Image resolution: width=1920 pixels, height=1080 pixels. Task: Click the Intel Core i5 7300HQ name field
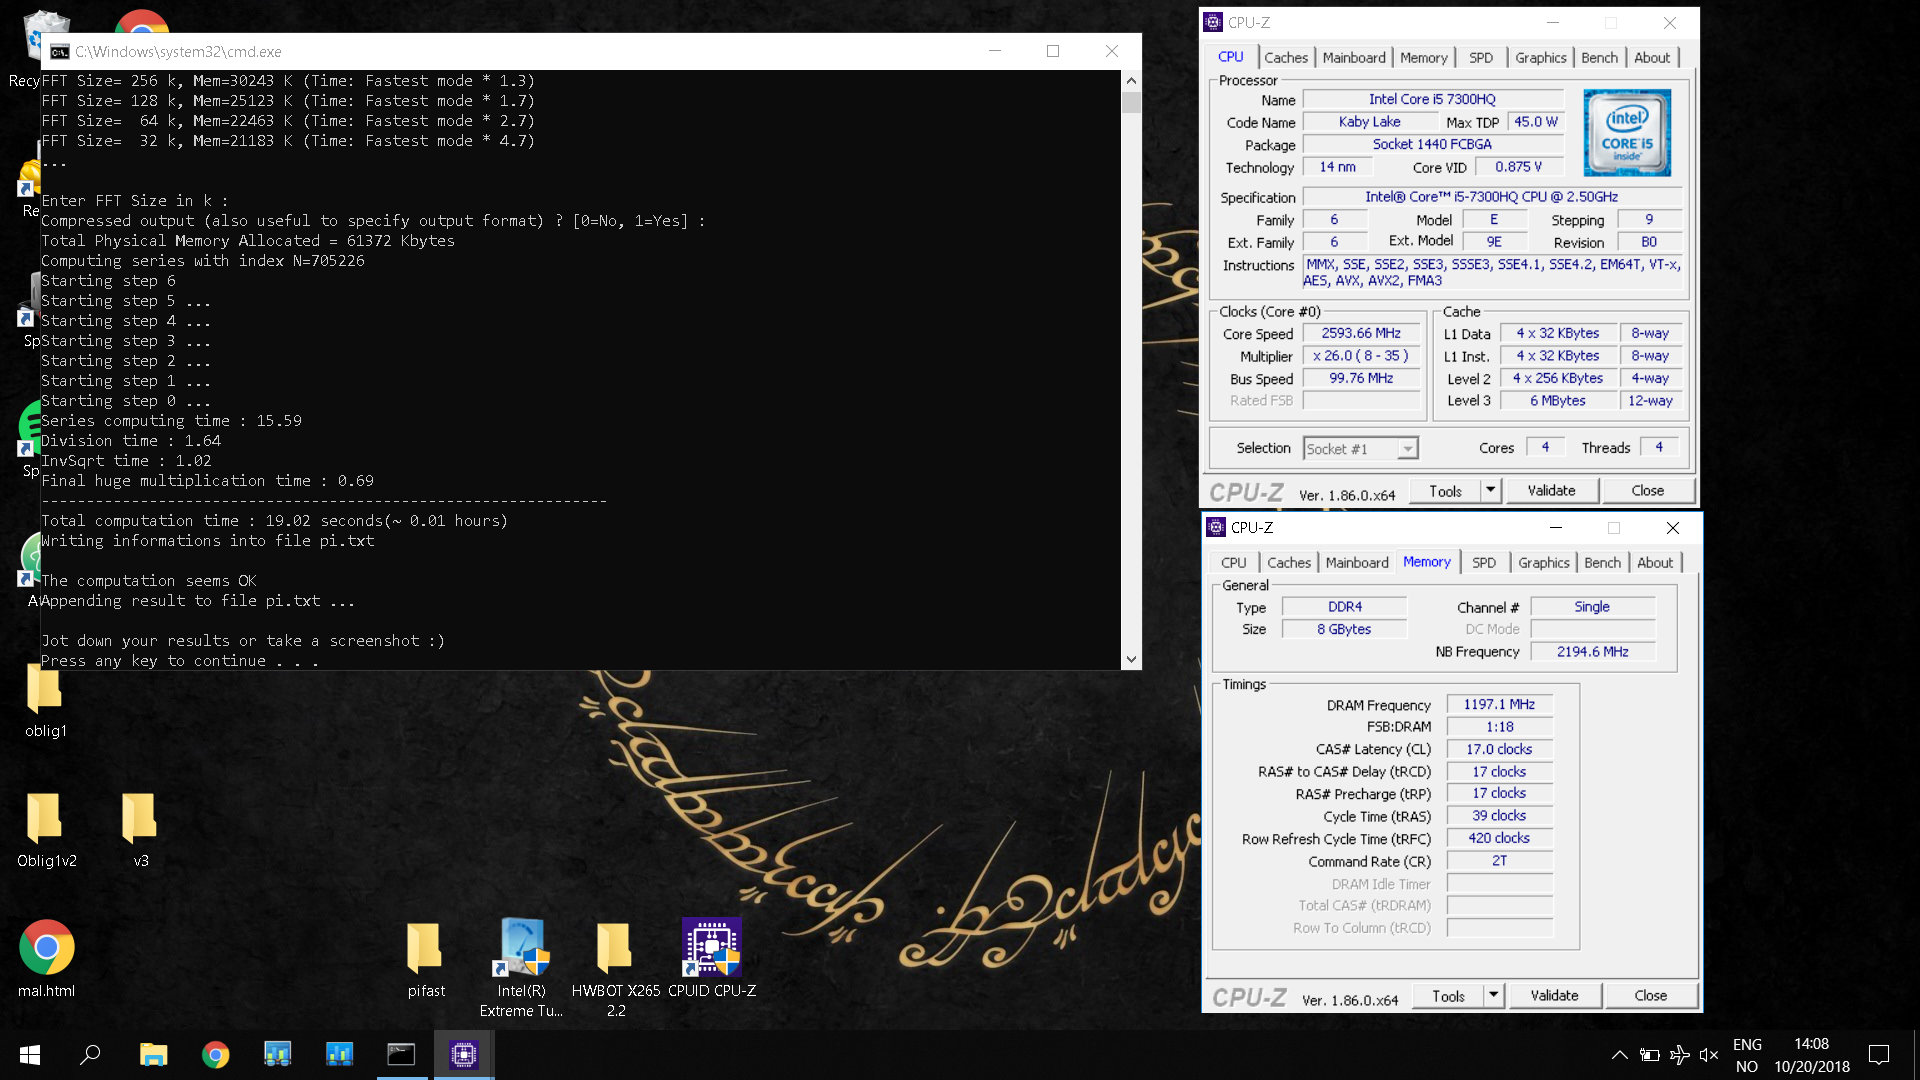1432,99
